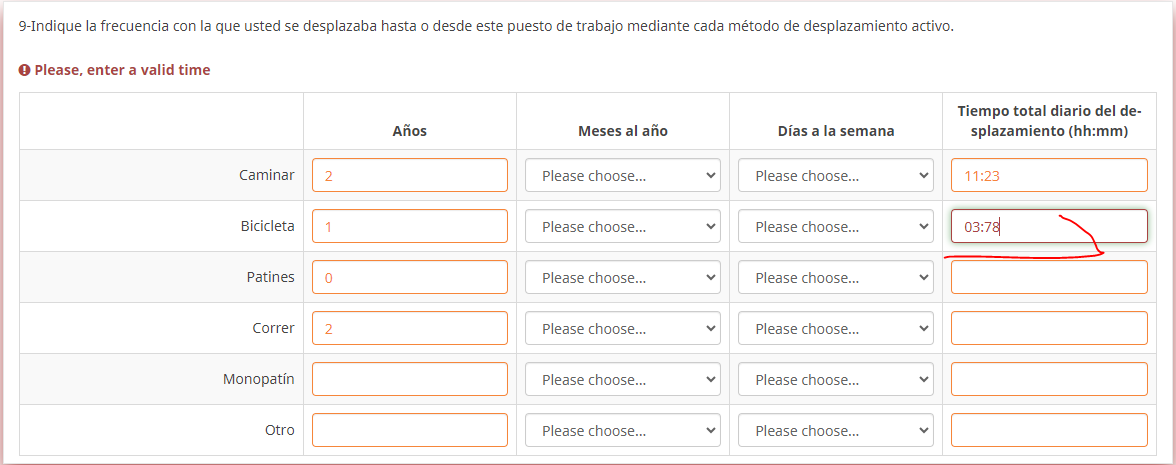Open Días a la semana dropdown for Correr
Viewport: 1176px width, 465px height.
pyautogui.click(x=835, y=328)
